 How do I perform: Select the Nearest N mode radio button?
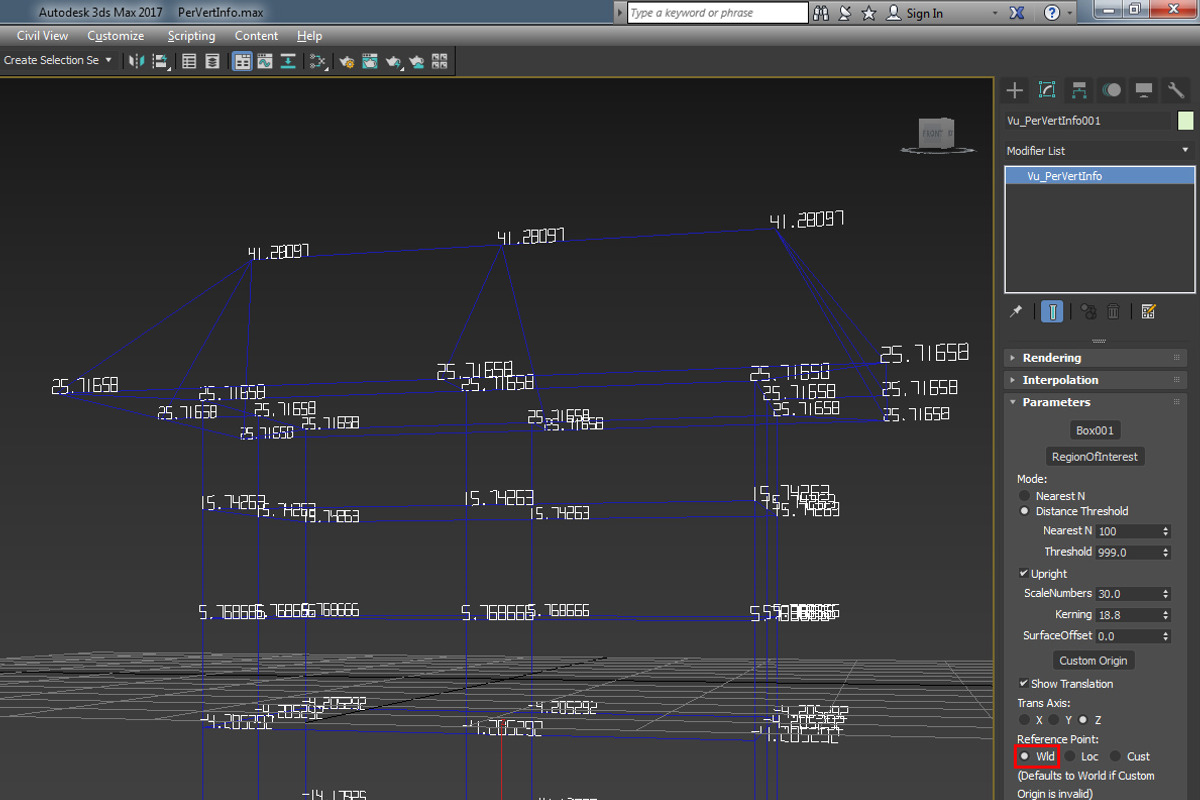(x=1024, y=496)
